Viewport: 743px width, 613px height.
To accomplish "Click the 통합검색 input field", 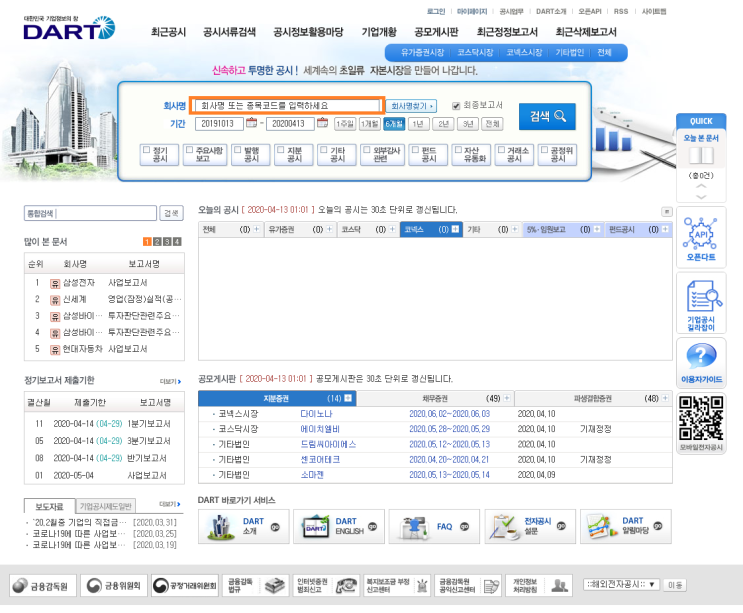I will coord(90,213).
